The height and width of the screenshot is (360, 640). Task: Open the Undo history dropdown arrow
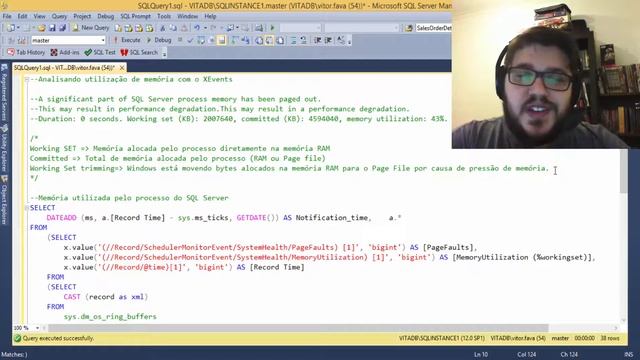point(205,28)
